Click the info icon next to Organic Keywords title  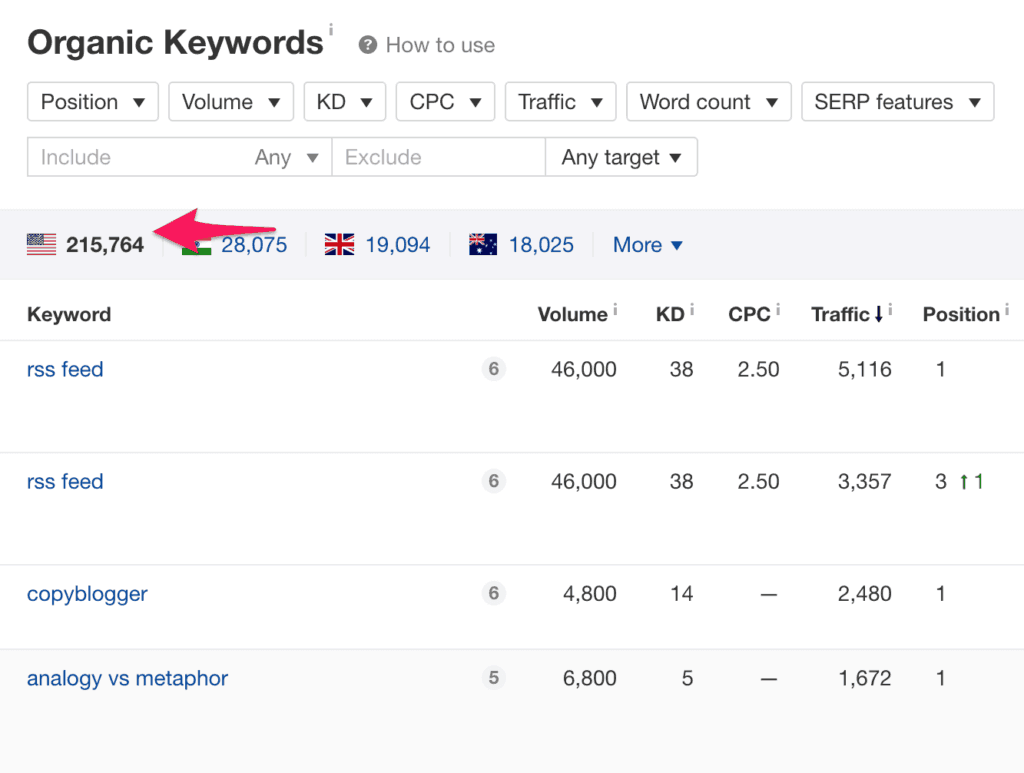point(331,30)
